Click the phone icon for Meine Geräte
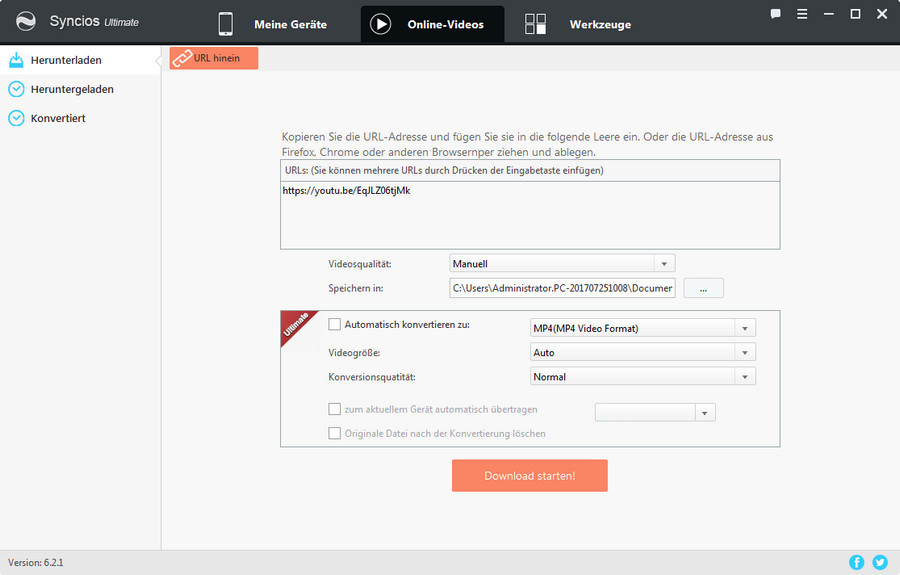This screenshot has height=575, width=900. tap(226, 24)
